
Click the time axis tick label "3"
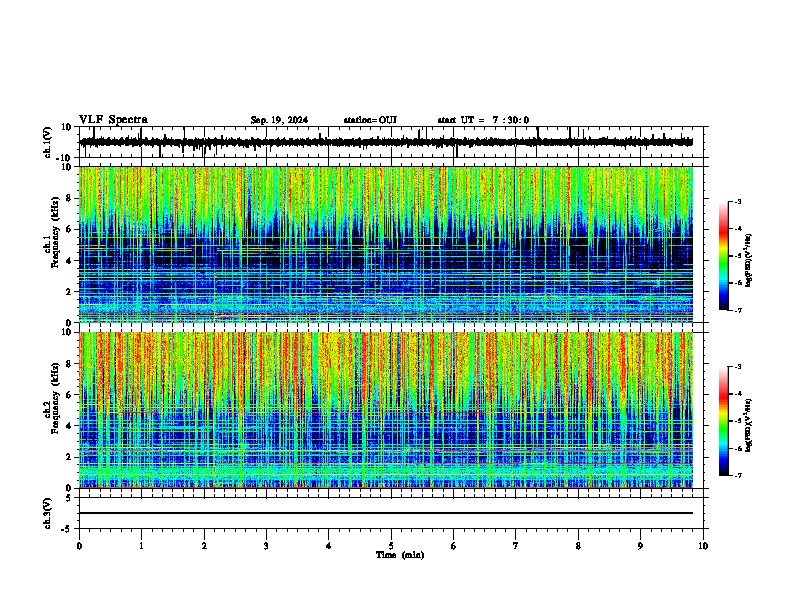coord(266,546)
